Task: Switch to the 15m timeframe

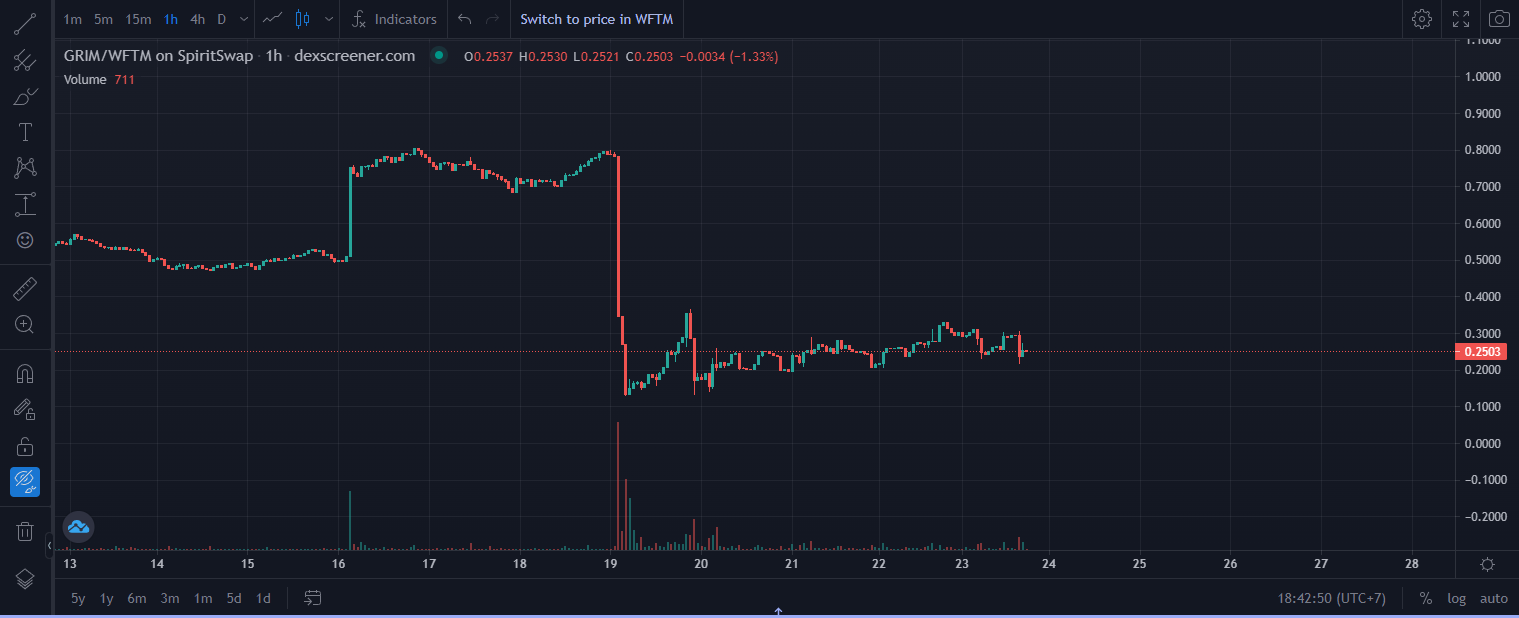Action: coord(138,19)
